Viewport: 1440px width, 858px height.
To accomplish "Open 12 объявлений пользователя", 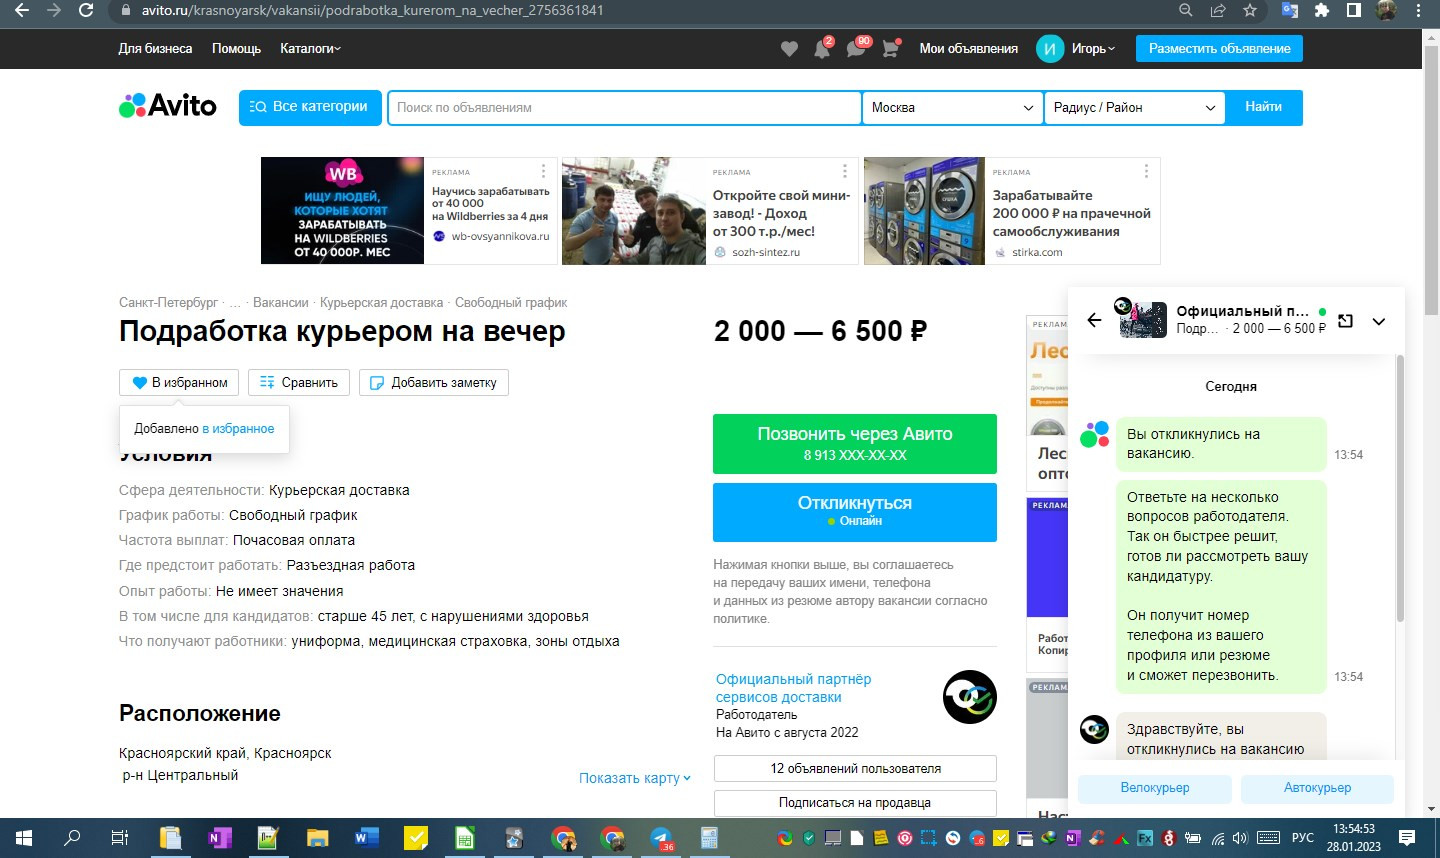I will [855, 769].
